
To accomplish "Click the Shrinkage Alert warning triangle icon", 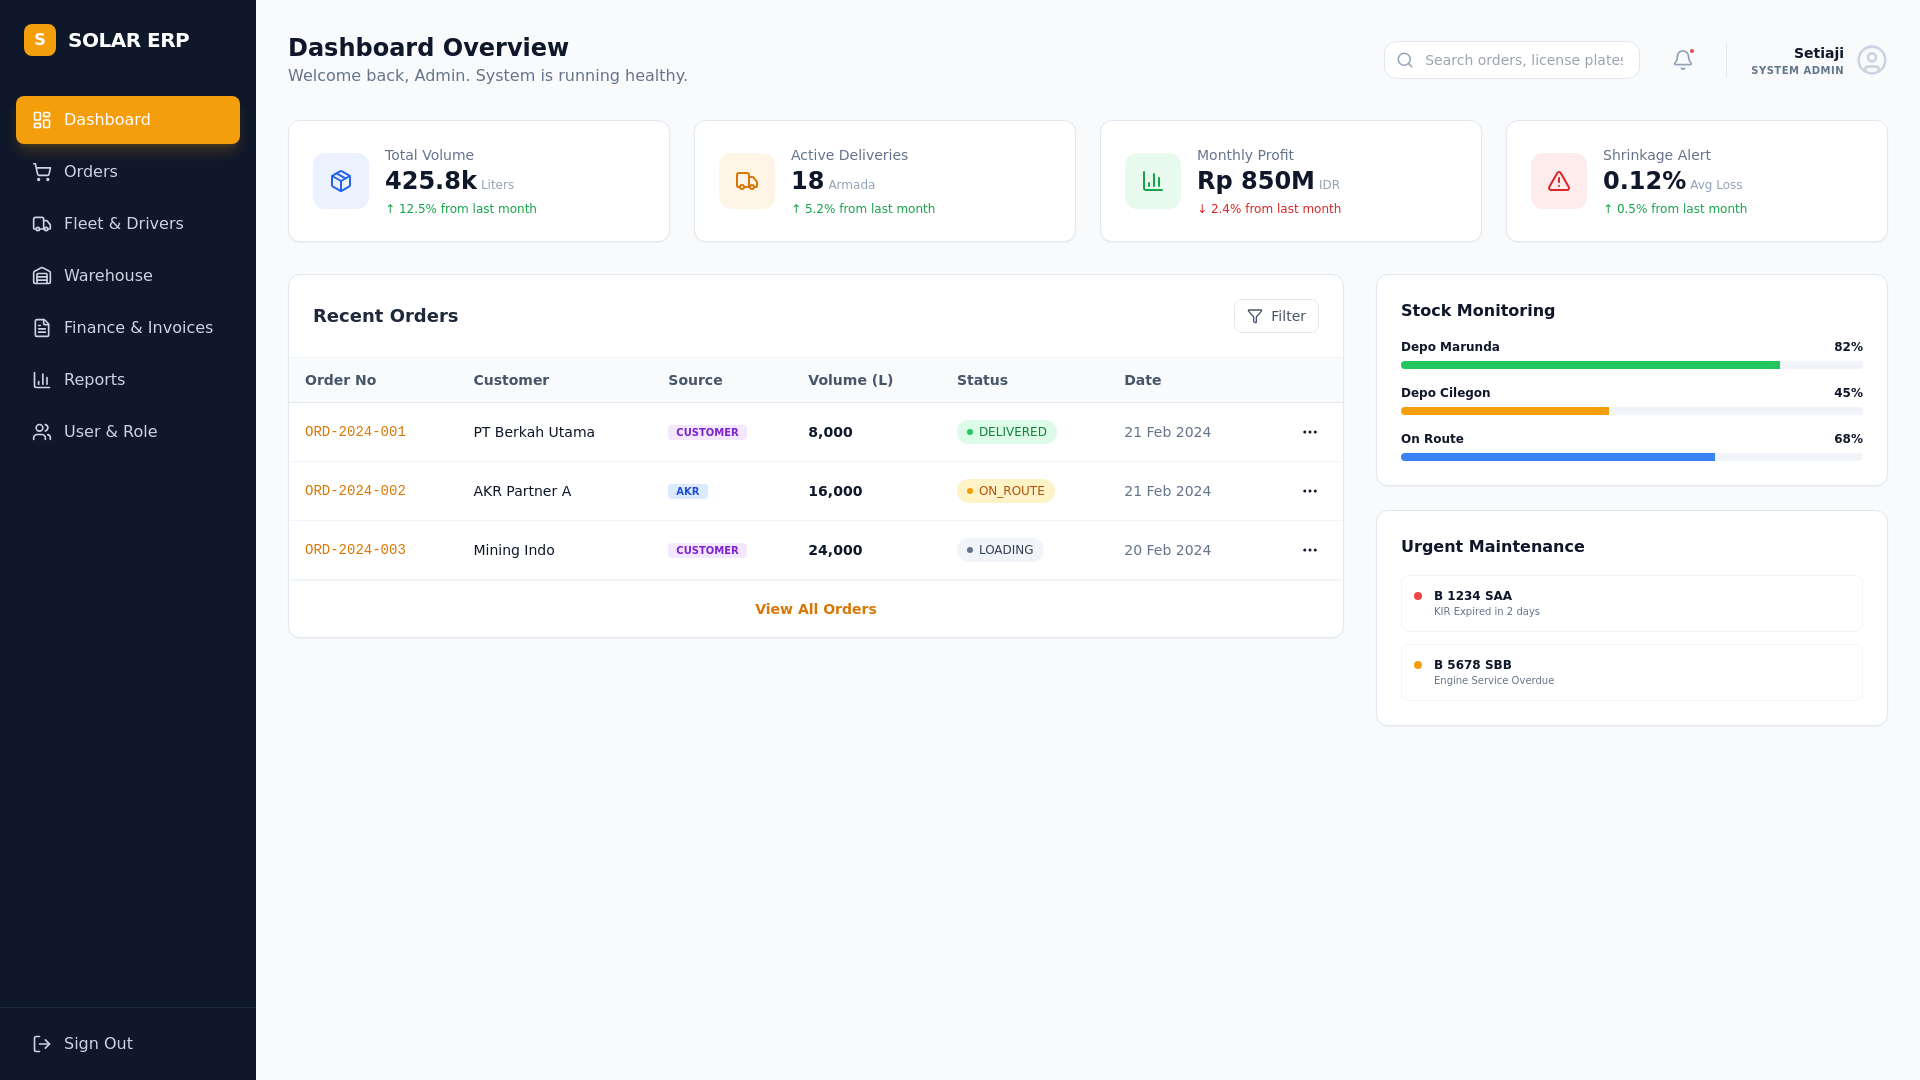I will [1559, 181].
